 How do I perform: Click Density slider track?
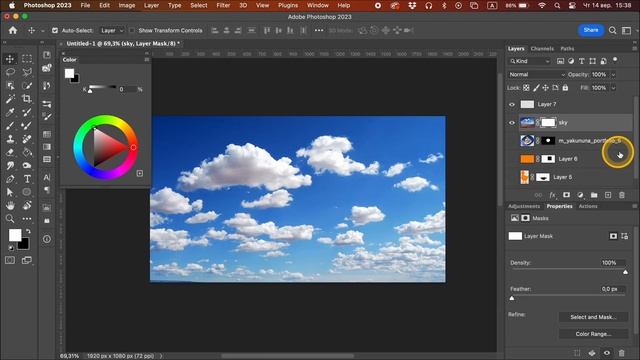(x=569, y=269)
